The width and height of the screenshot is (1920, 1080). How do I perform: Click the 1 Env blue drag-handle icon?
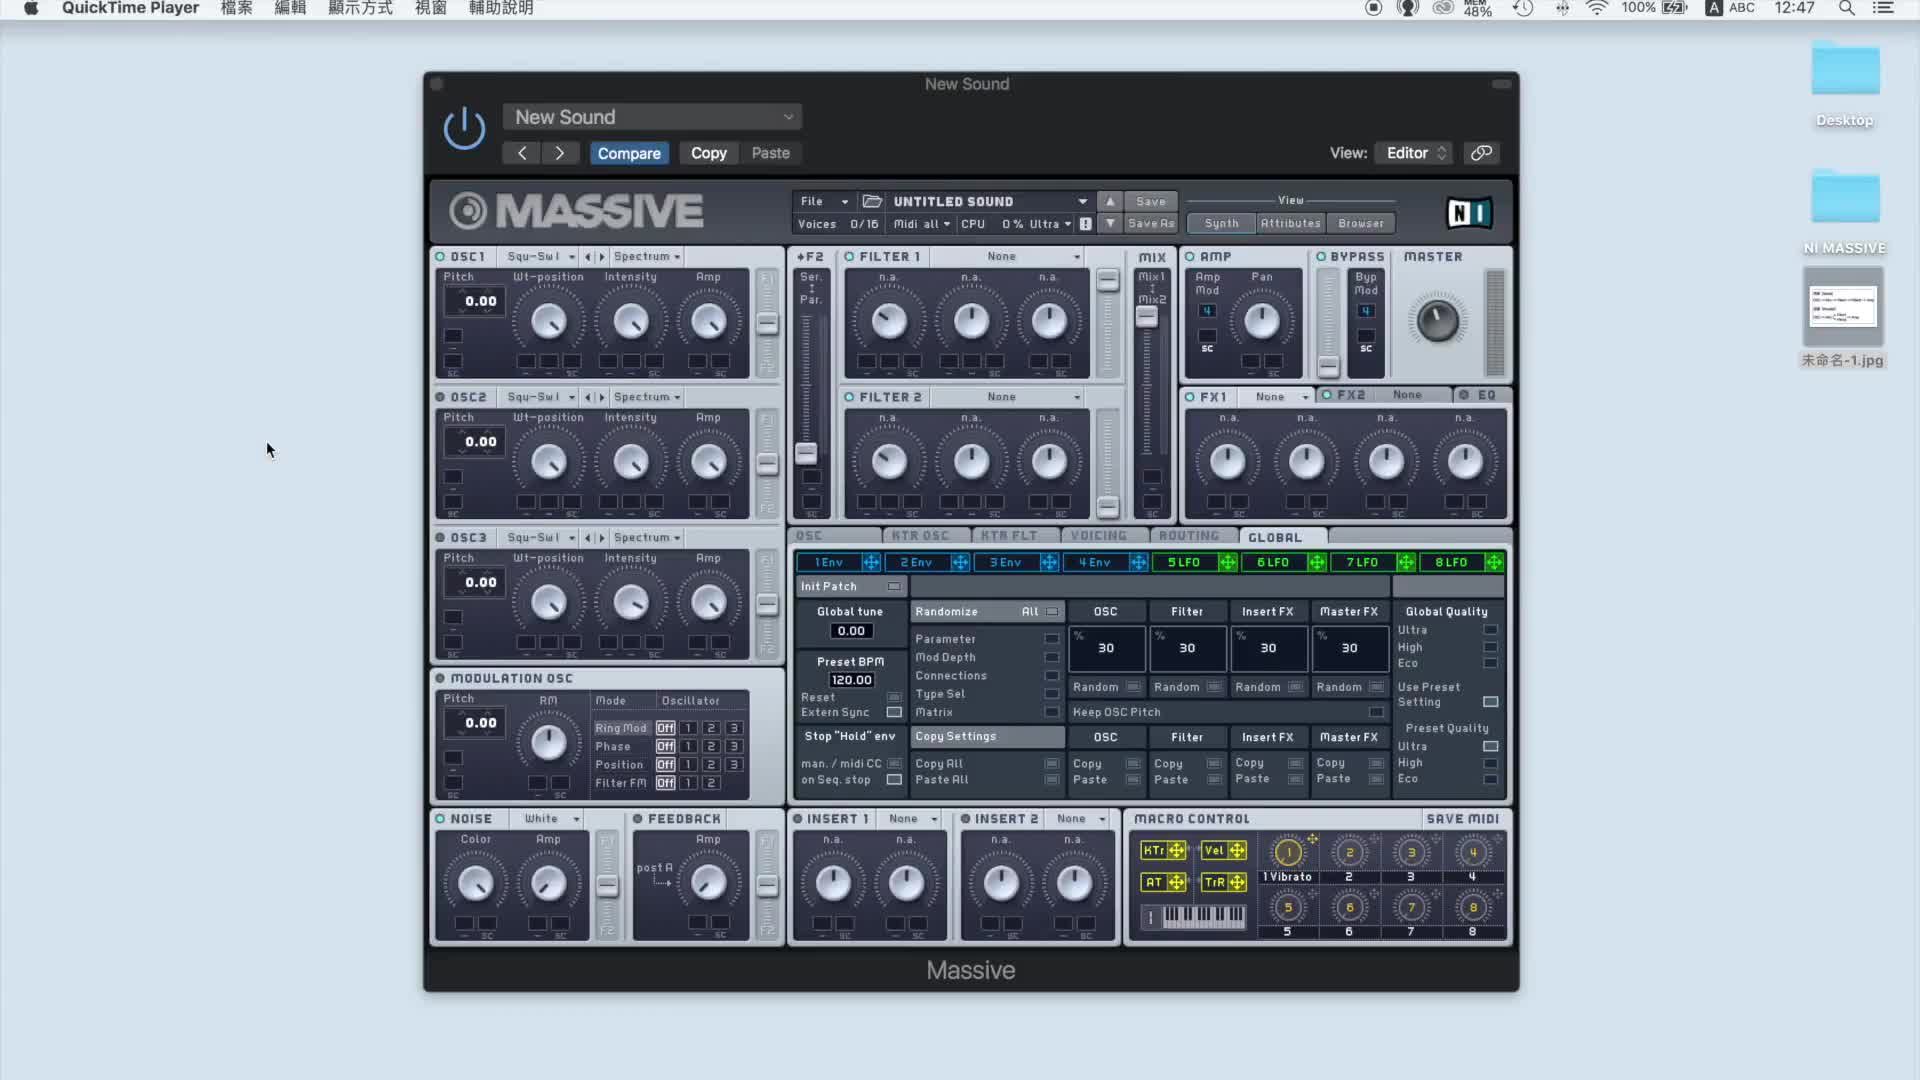(x=871, y=562)
